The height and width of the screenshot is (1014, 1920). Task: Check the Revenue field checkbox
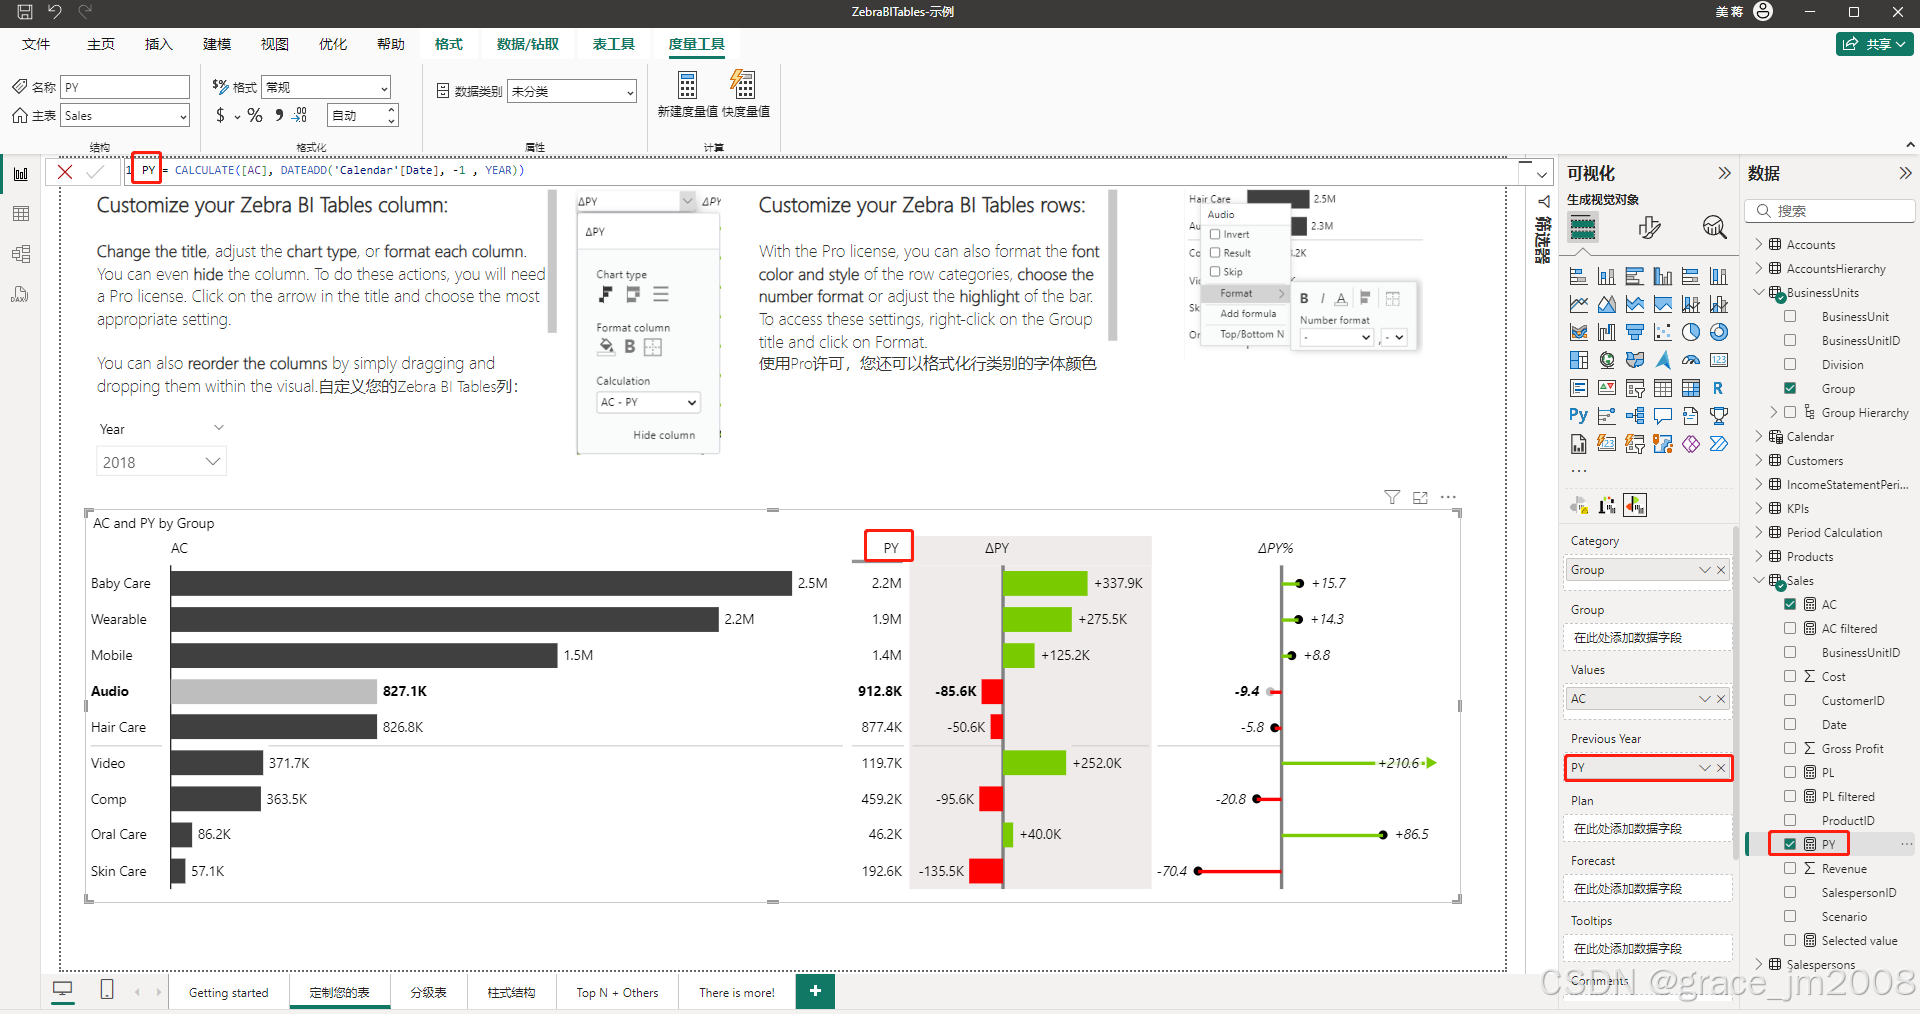pyautogui.click(x=1790, y=869)
